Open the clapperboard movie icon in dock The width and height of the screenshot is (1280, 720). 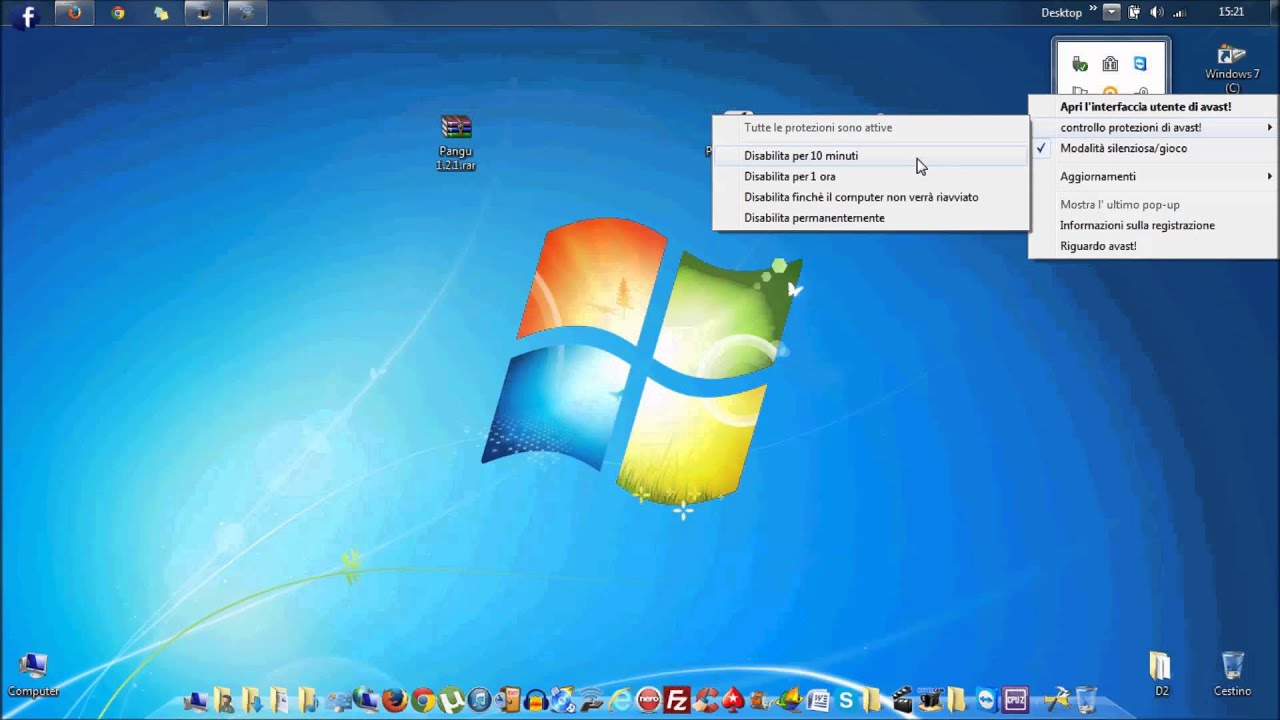pyautogui.click(x=902, y=699)
